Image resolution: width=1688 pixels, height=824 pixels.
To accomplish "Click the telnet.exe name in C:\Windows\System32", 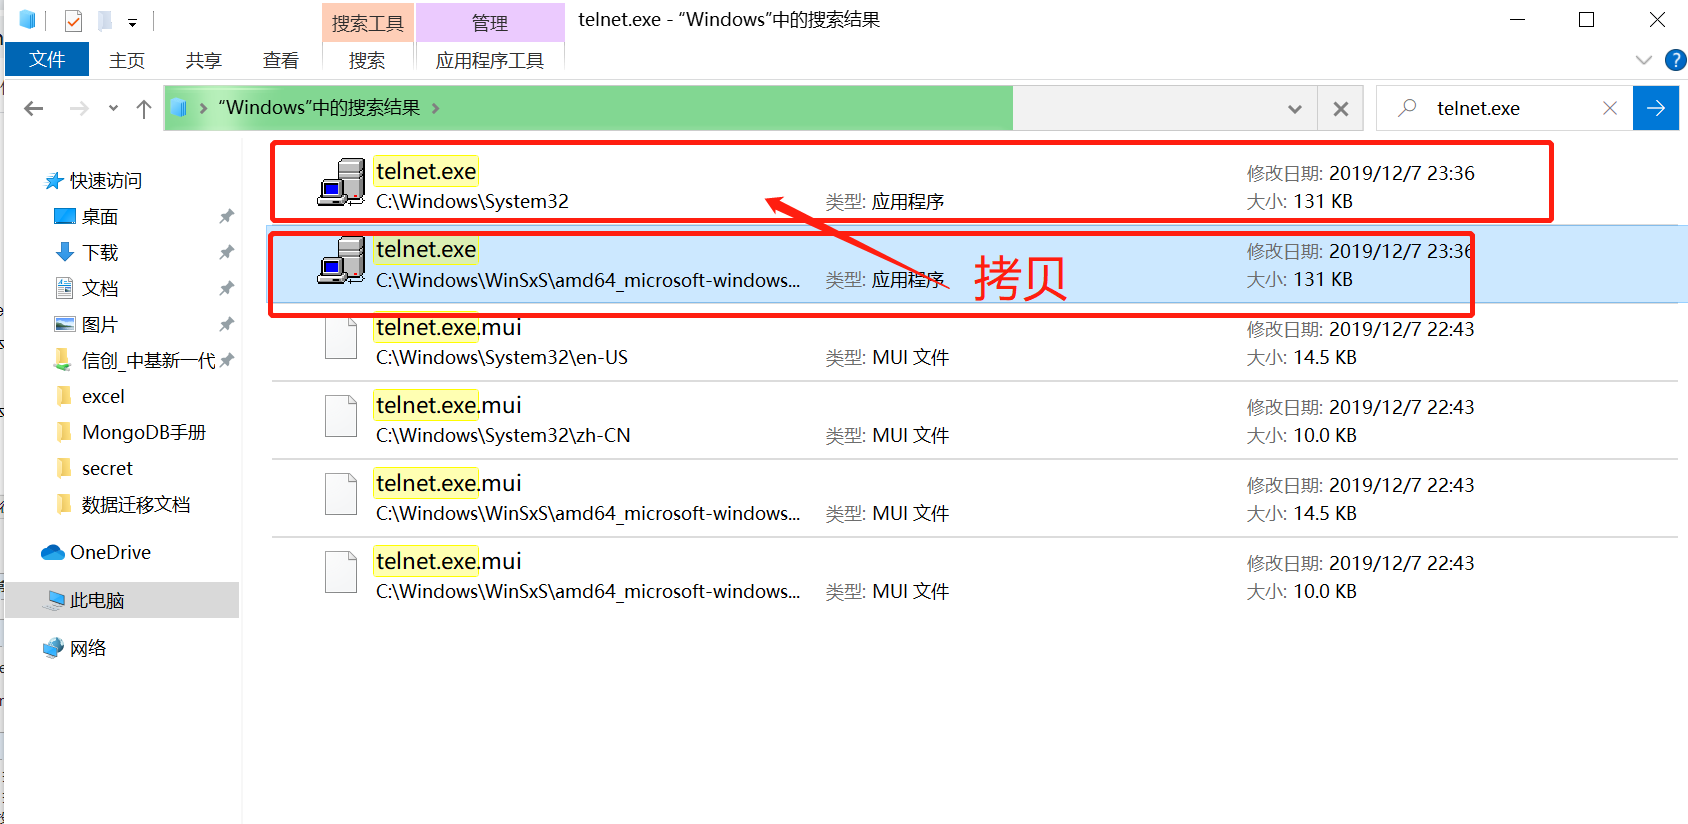I will coord(426,171).
